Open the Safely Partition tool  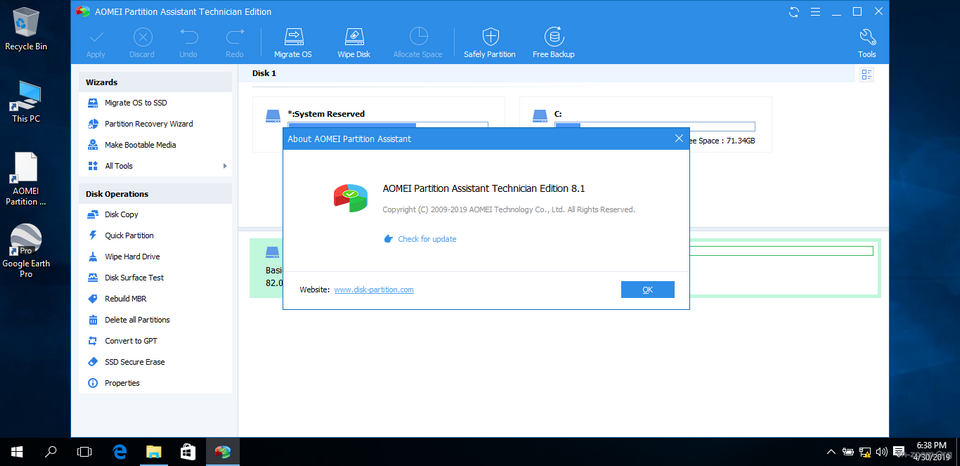pos(490,42)
